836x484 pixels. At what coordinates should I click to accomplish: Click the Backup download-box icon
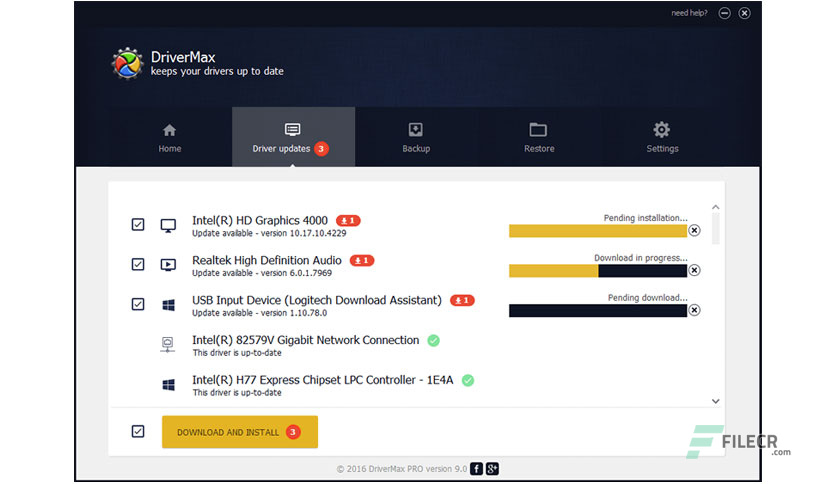pyautogui.click(x=416, y=130)
